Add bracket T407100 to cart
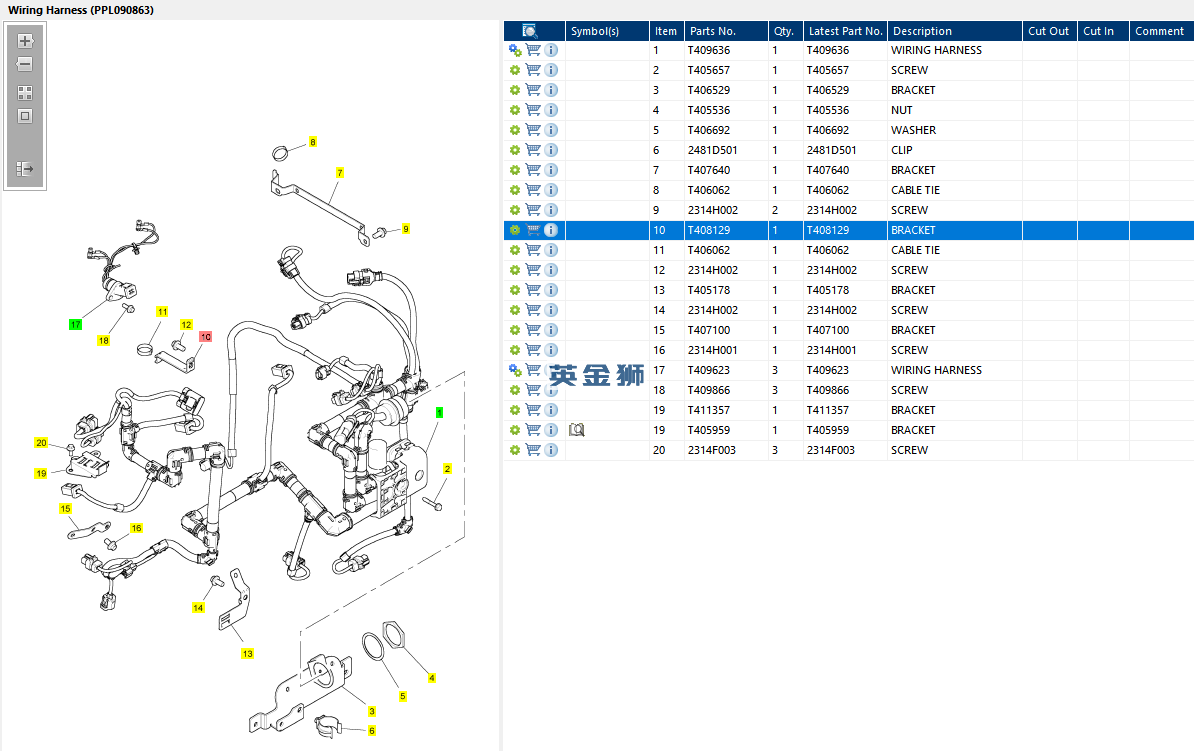The width and height of the screenshot is (1194, 751). (533, 330)
